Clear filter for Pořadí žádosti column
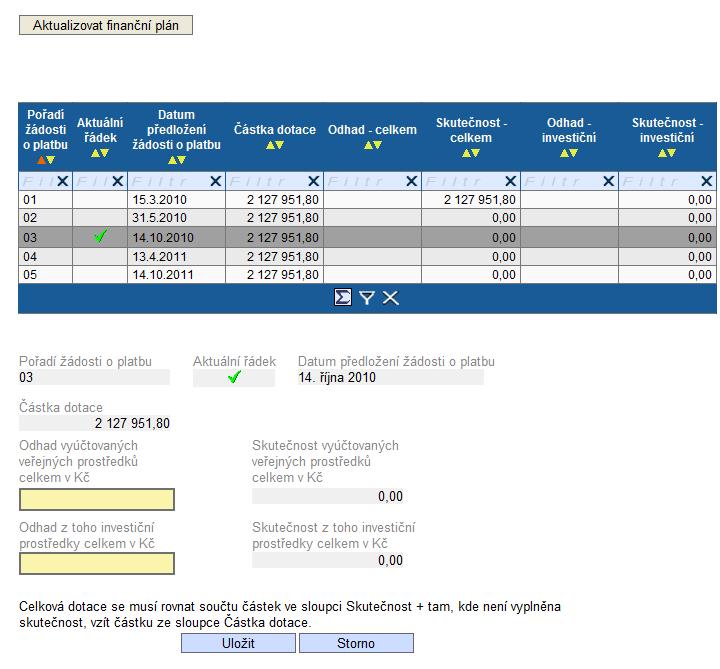The height and width of the screenshot is (669, 720). tap(63, 181)
